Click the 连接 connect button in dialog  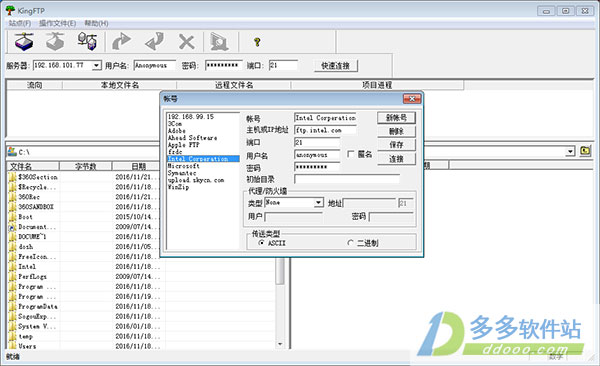click(396, 158)
